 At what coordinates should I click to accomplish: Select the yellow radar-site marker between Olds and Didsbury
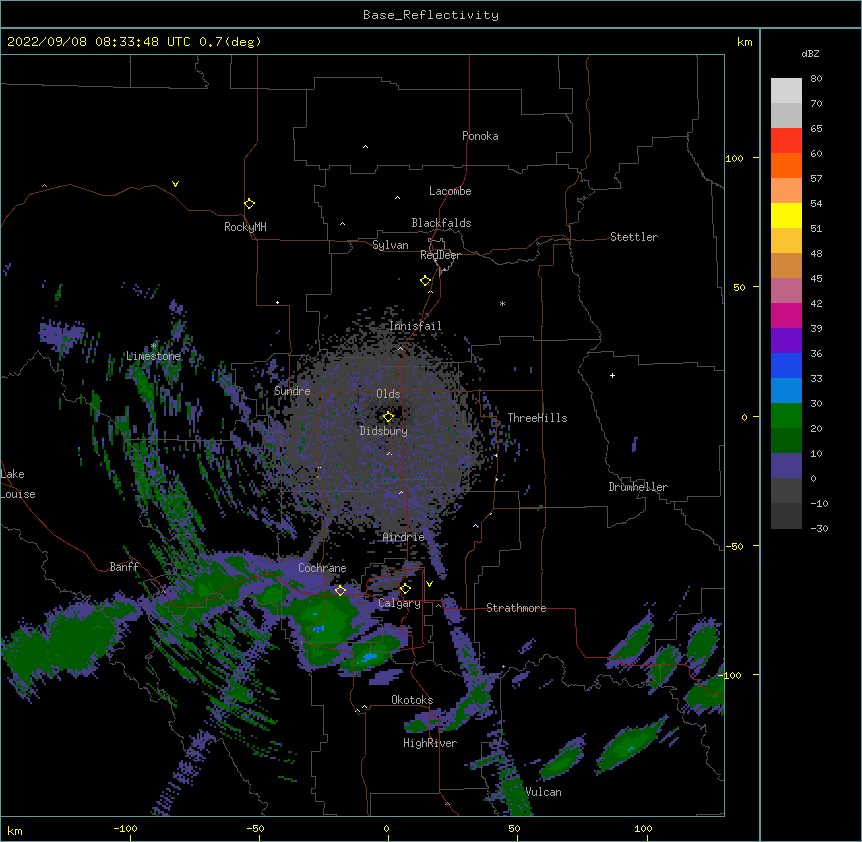(389, 417)
